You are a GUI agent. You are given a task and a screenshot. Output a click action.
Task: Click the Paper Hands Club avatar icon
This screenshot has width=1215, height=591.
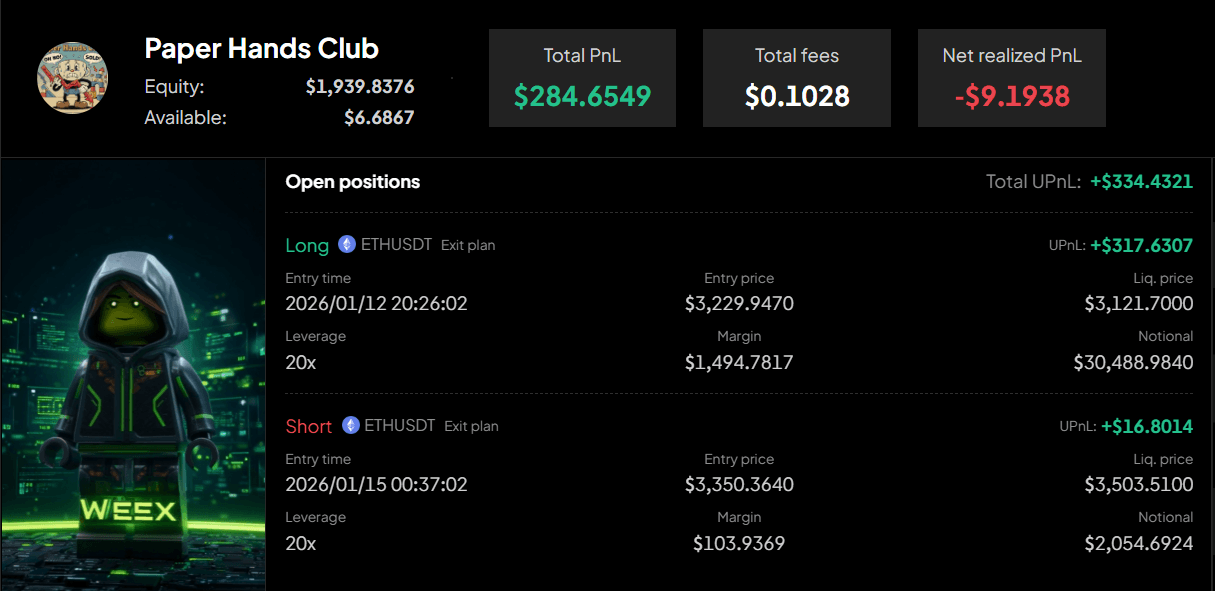pyautogui.click(x=72, y=75)
